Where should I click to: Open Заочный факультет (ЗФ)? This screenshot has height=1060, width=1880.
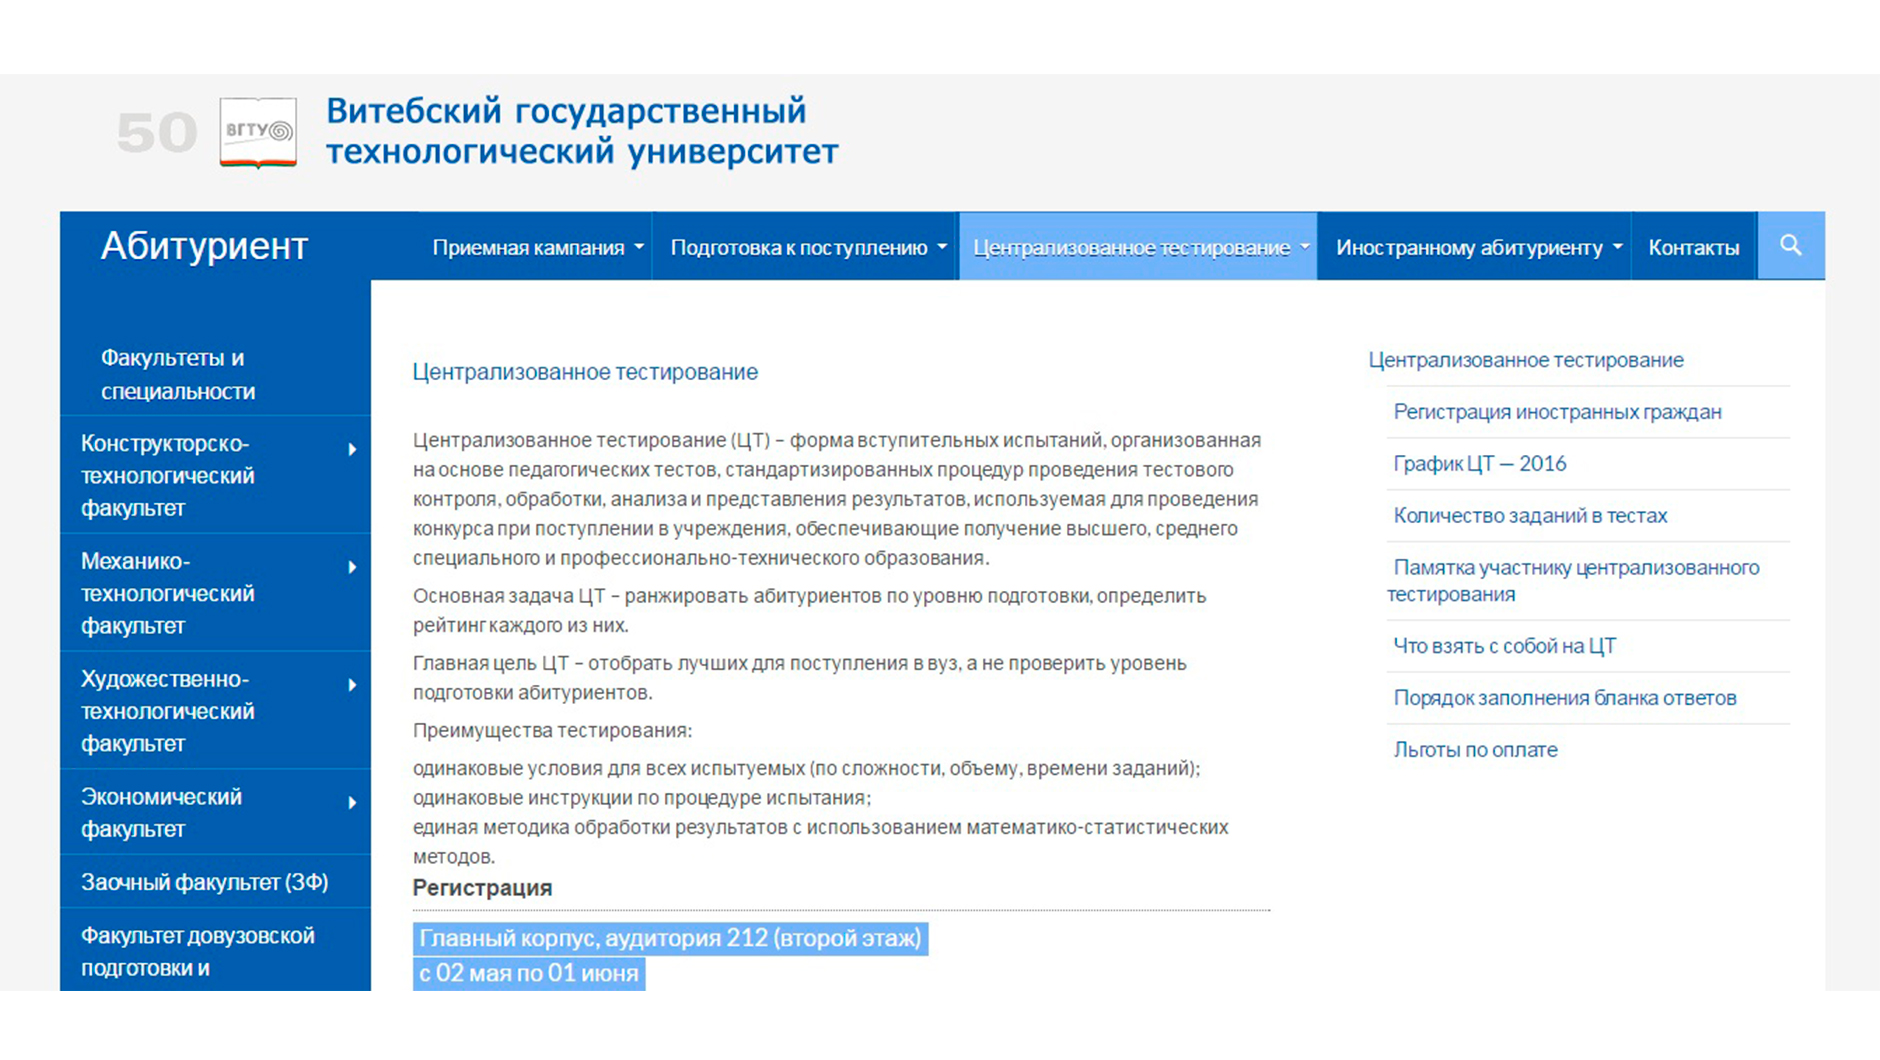tap(205, 882)
